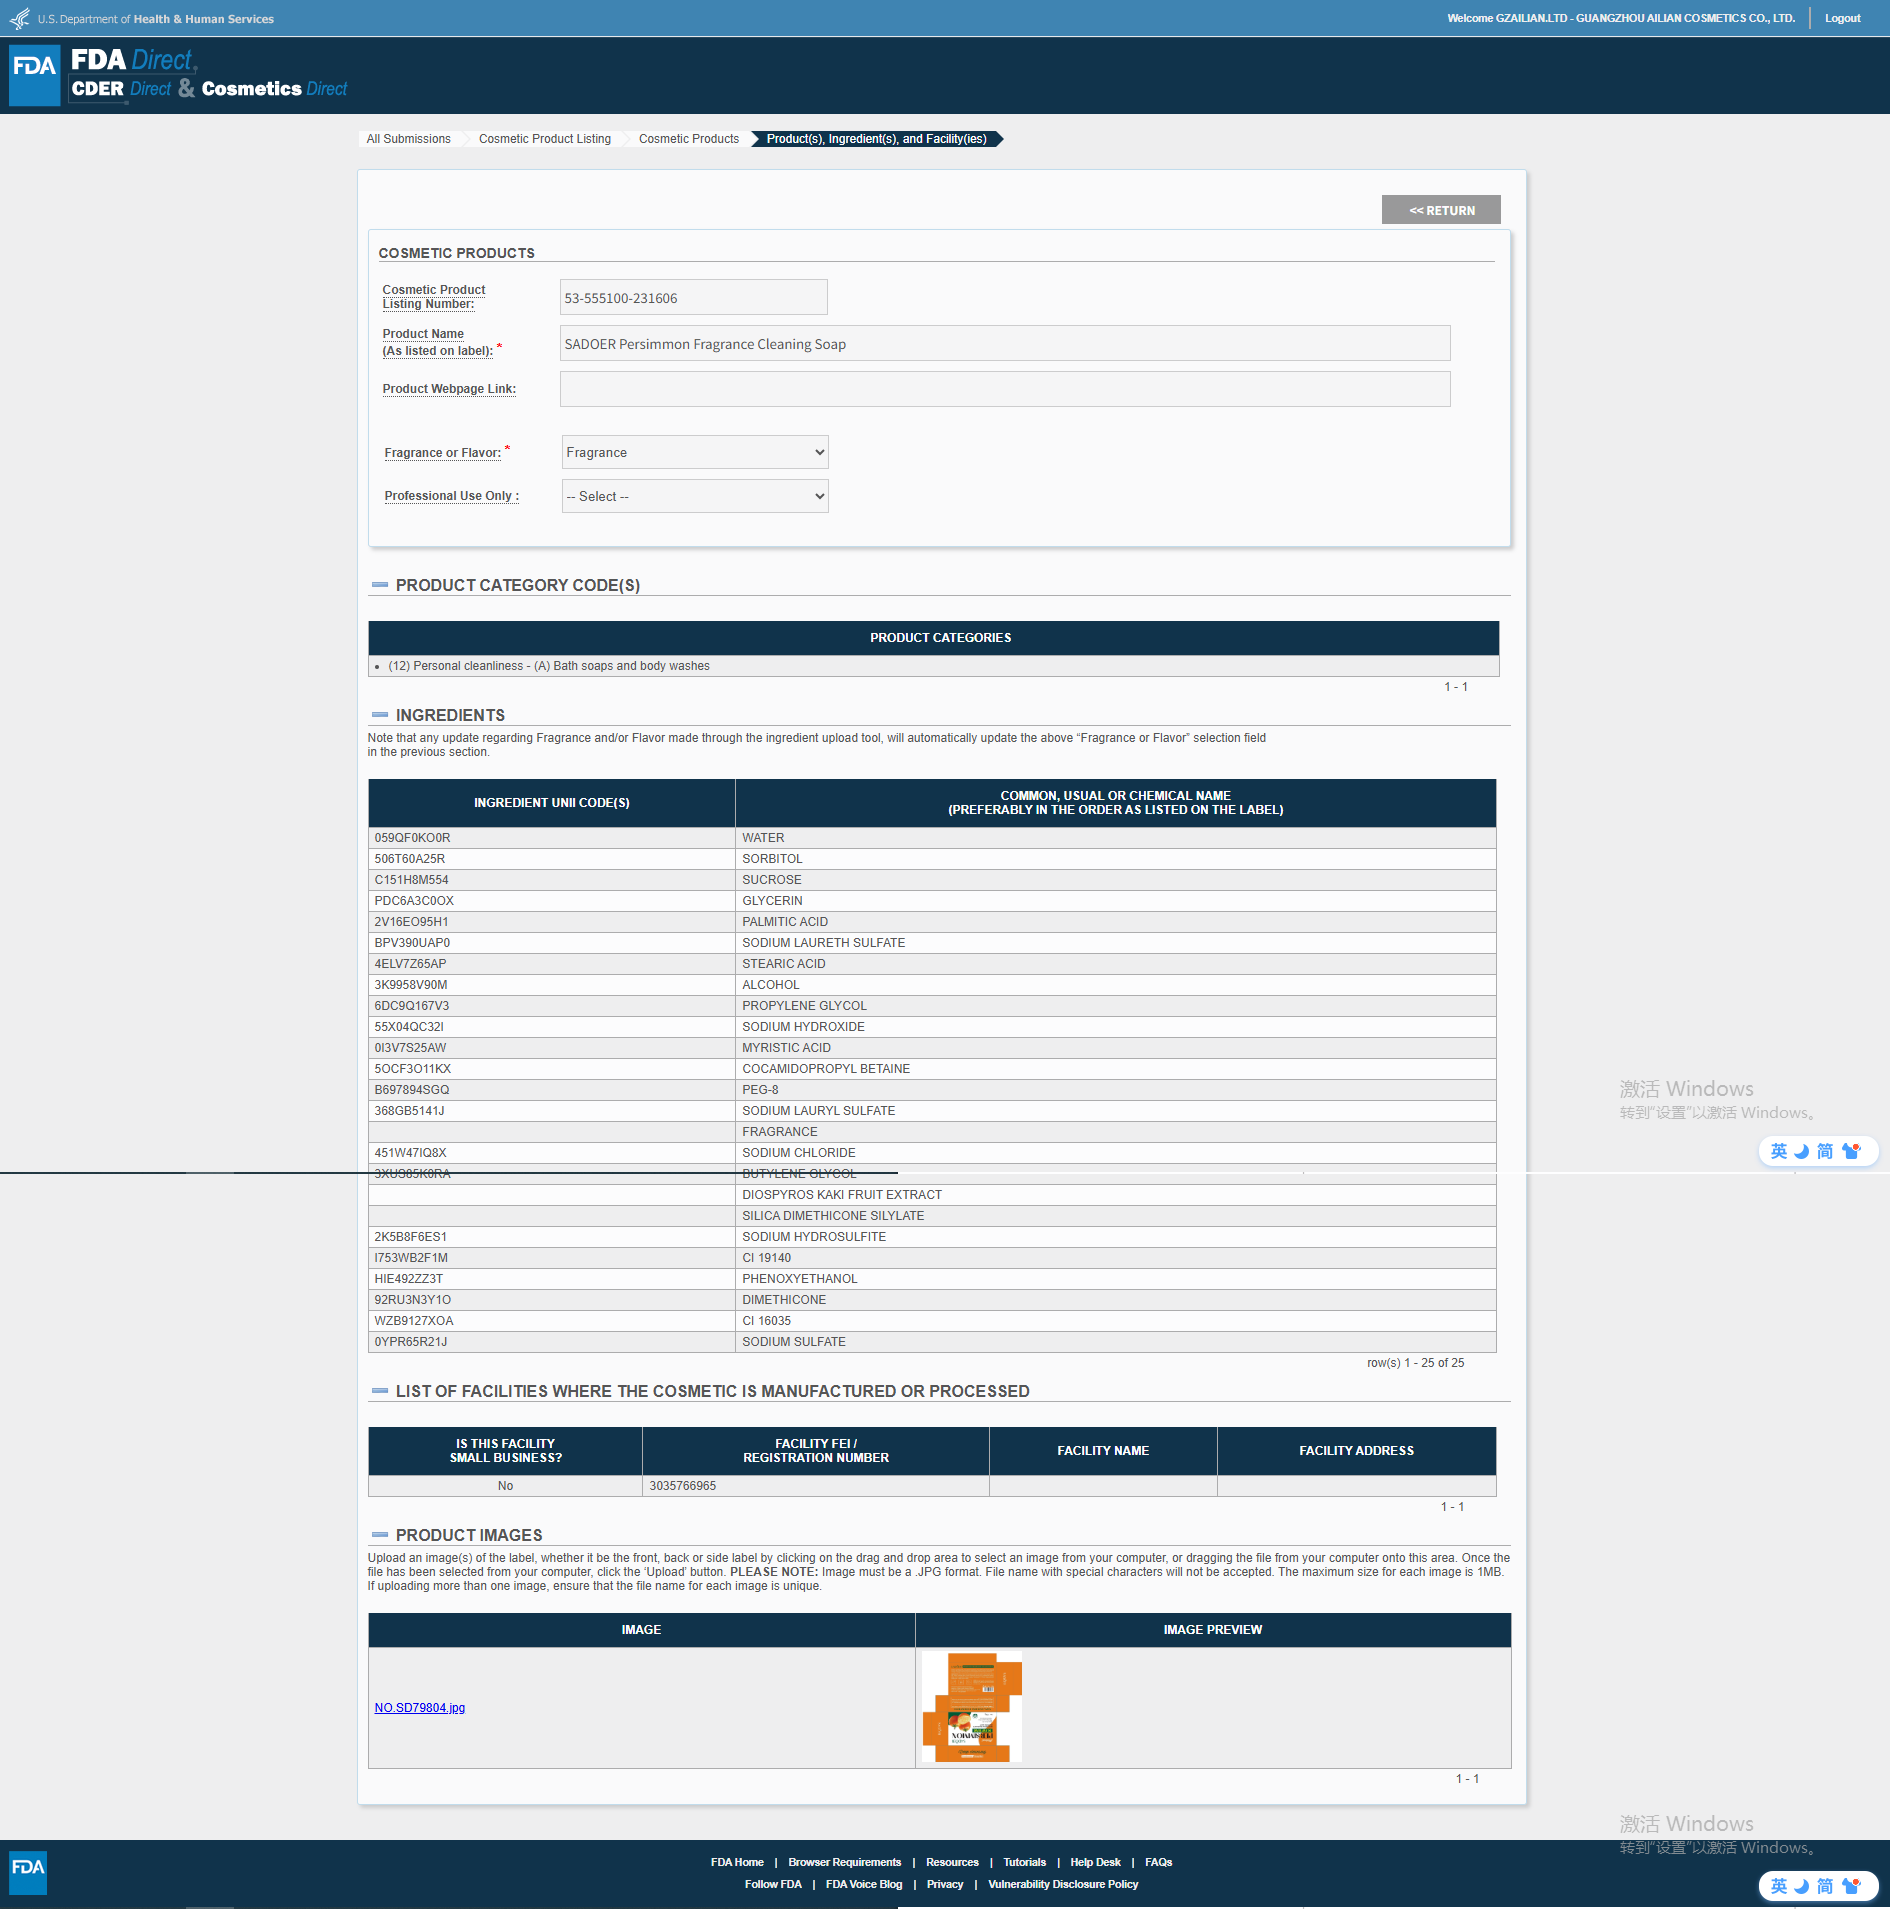Click the FDA logo in the footer

coord(28,1872)
